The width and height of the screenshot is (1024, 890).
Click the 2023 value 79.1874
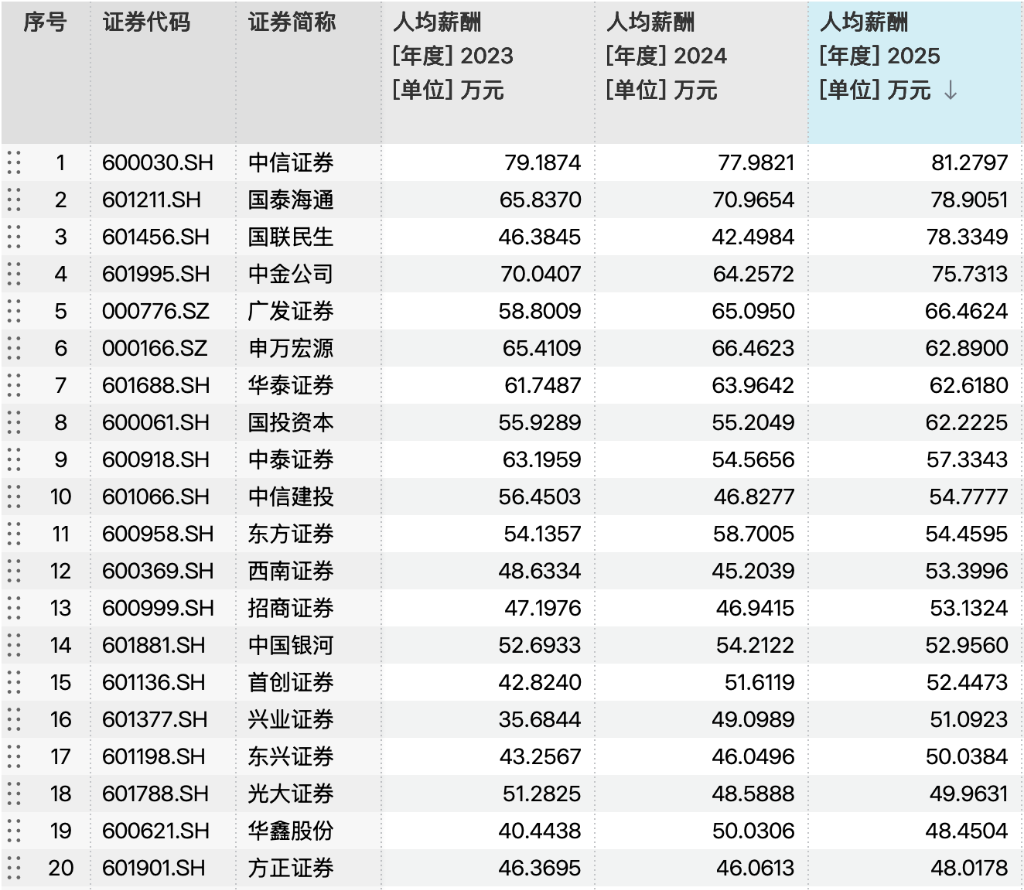[x=543, y=163]
